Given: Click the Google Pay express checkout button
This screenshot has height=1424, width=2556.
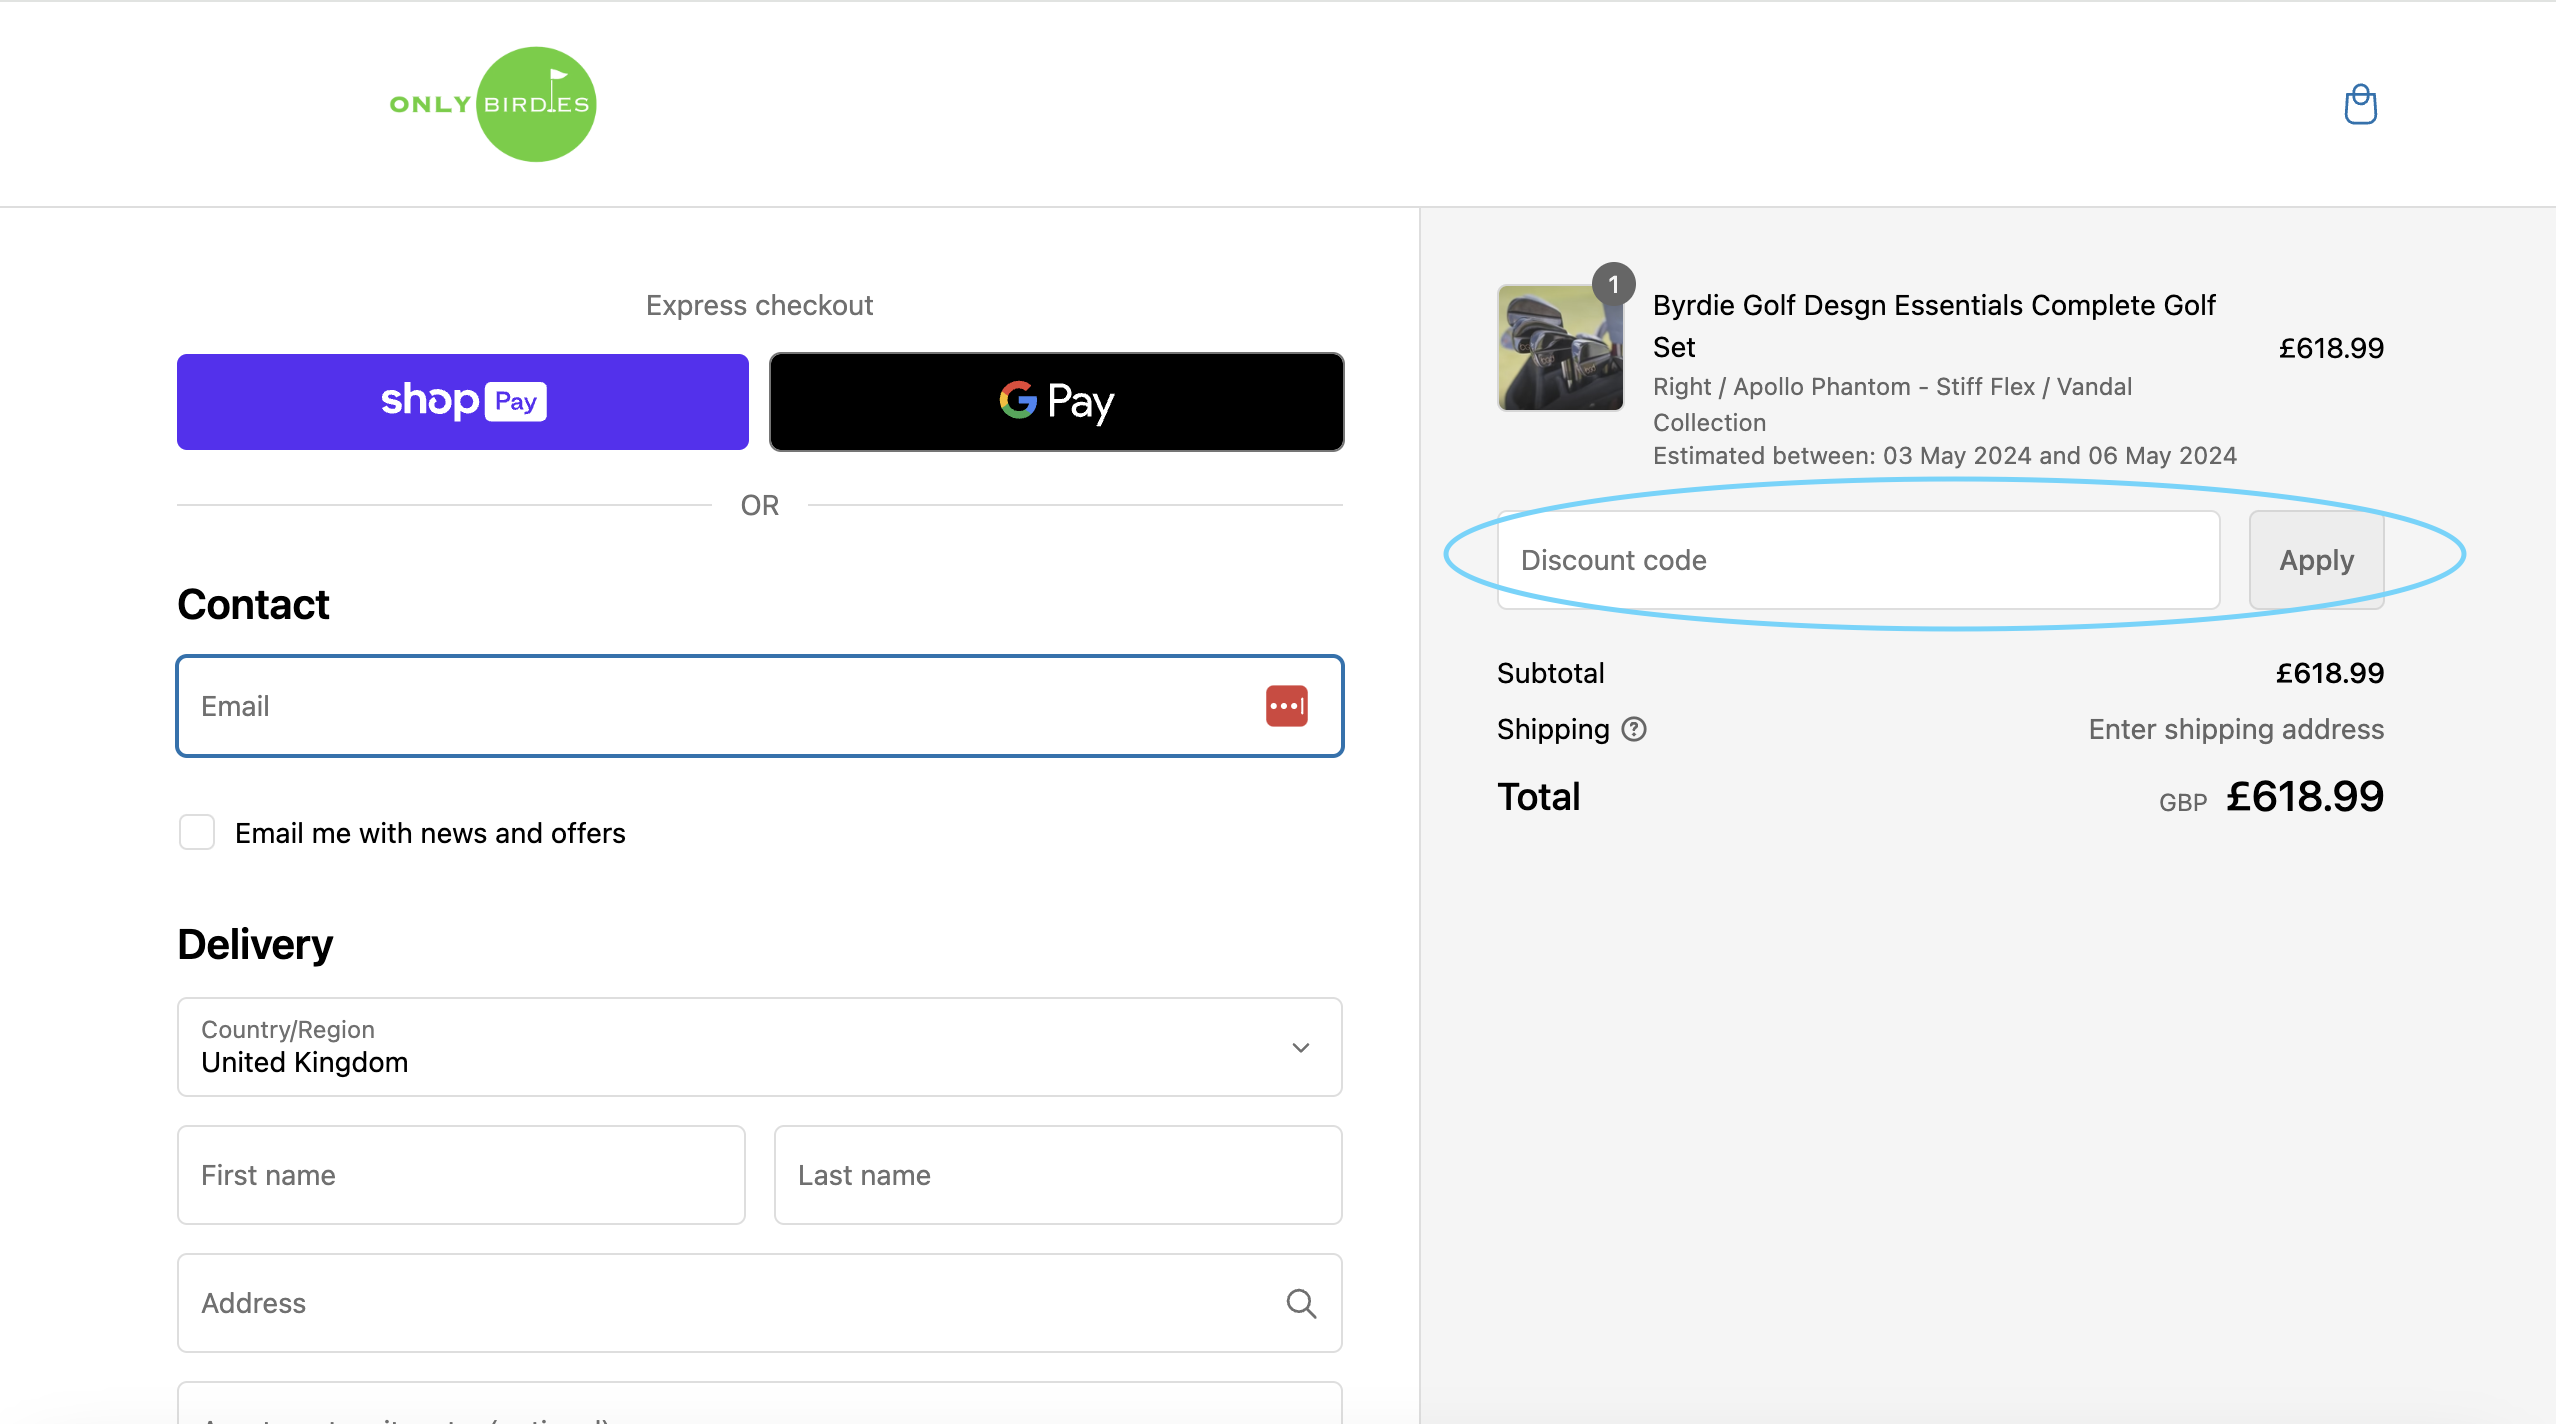Looking at the screenshot, I should tap(1059, 400).
